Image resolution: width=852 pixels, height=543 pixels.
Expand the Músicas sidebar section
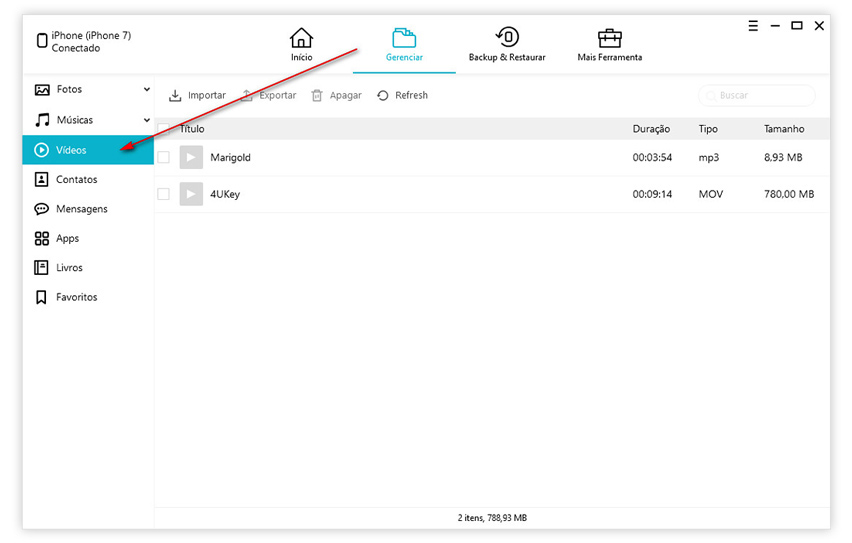click(x=147, y=120)
